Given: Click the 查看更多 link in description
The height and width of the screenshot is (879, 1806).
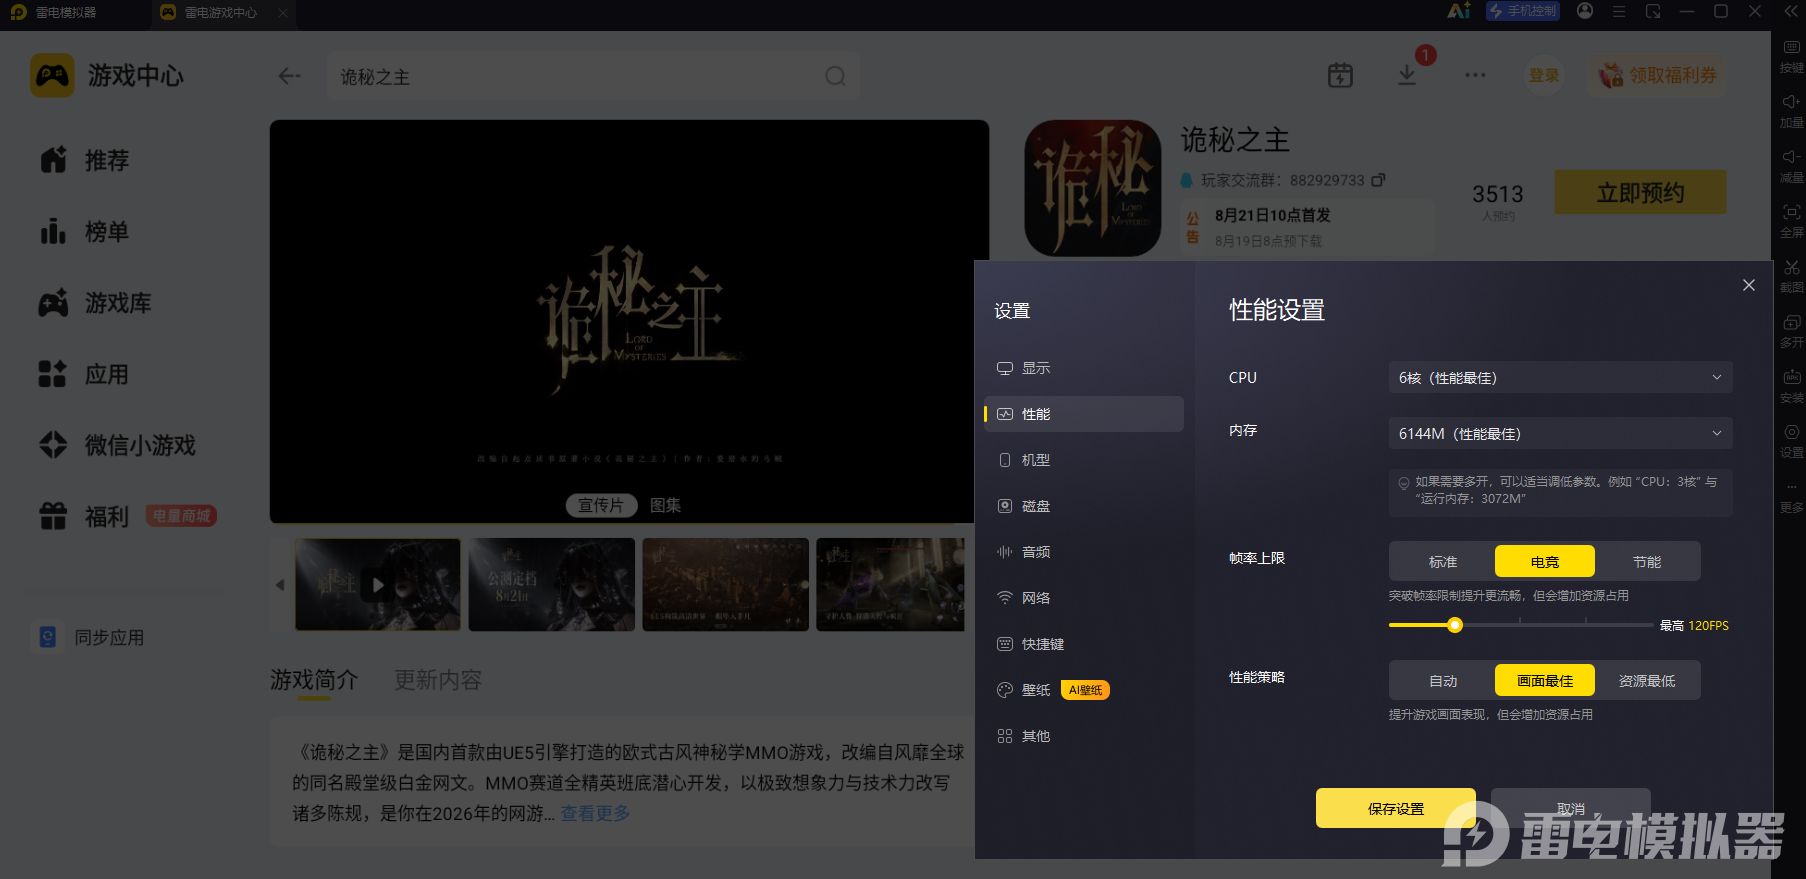Looking at the screenshot, I should 595,813.
